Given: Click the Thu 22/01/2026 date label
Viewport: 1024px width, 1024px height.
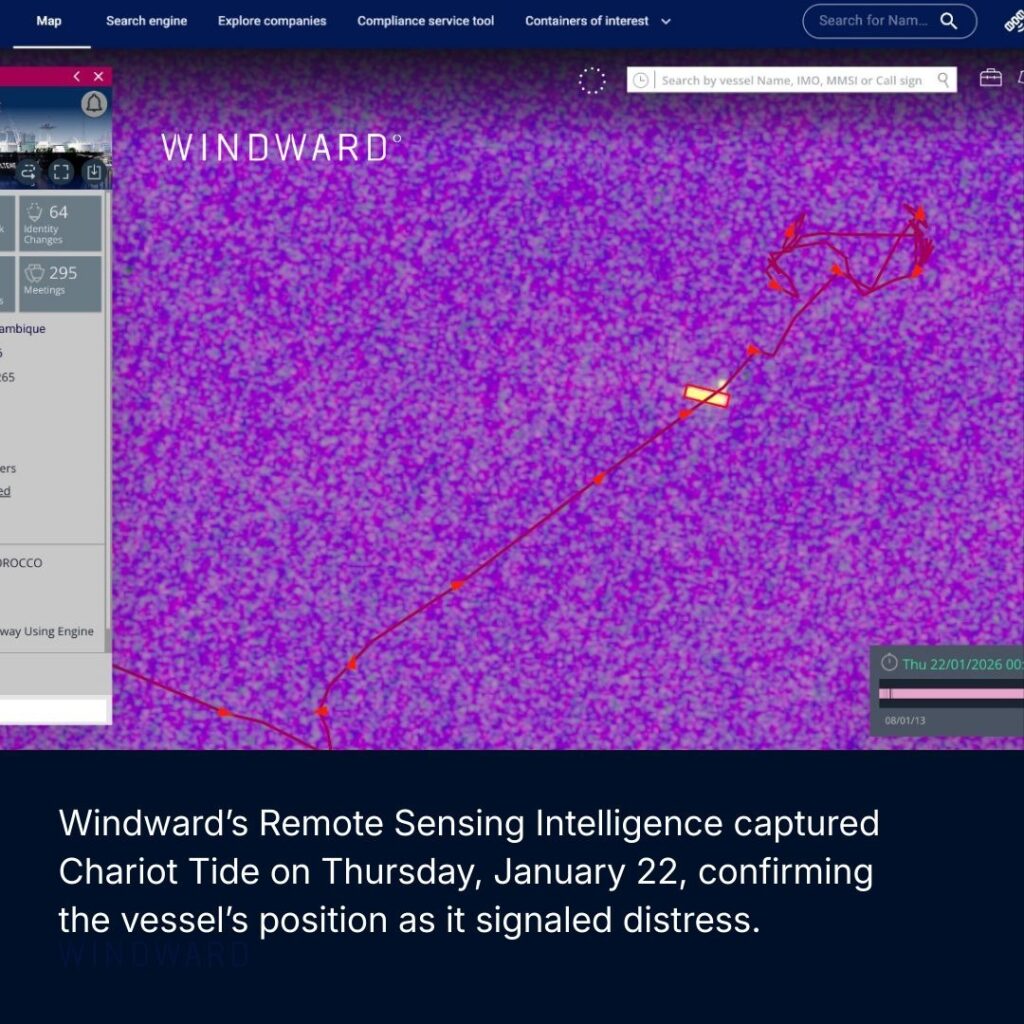Looking at the screenshot, I should 963,664.
